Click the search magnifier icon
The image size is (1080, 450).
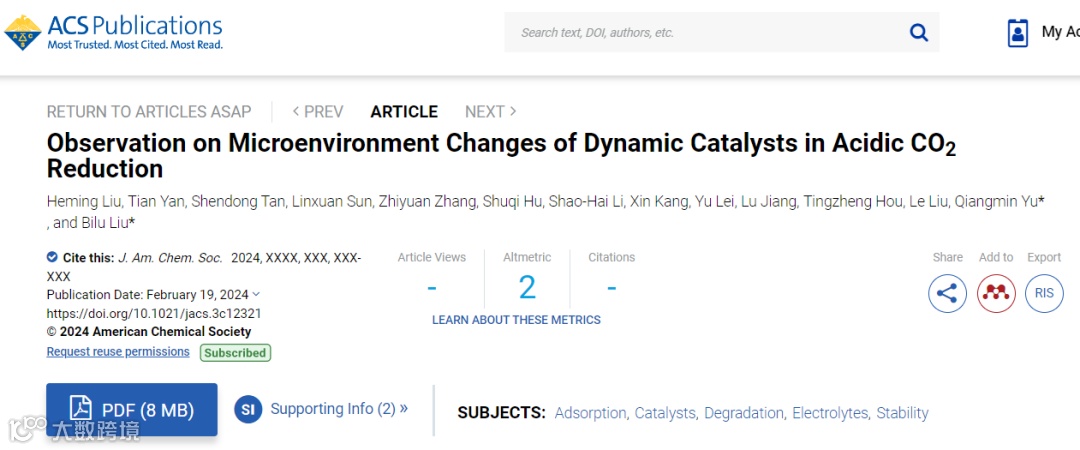click(918, 33)
